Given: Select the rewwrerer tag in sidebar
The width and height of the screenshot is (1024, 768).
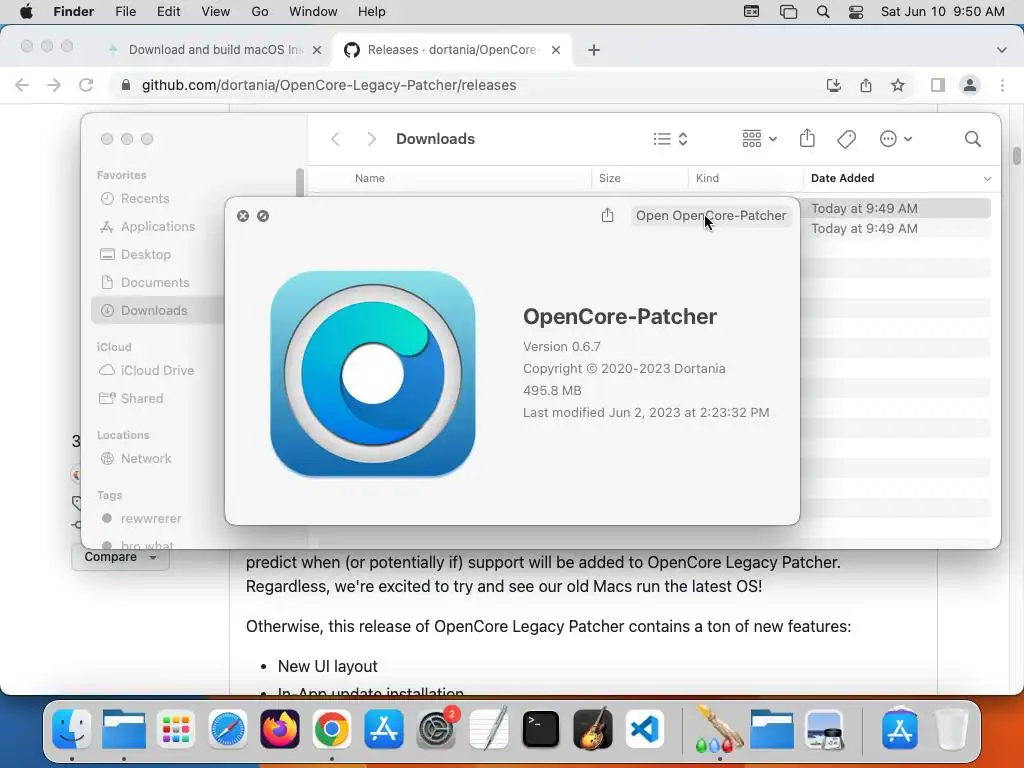Looking at the screenshot, I should point(151,519).
